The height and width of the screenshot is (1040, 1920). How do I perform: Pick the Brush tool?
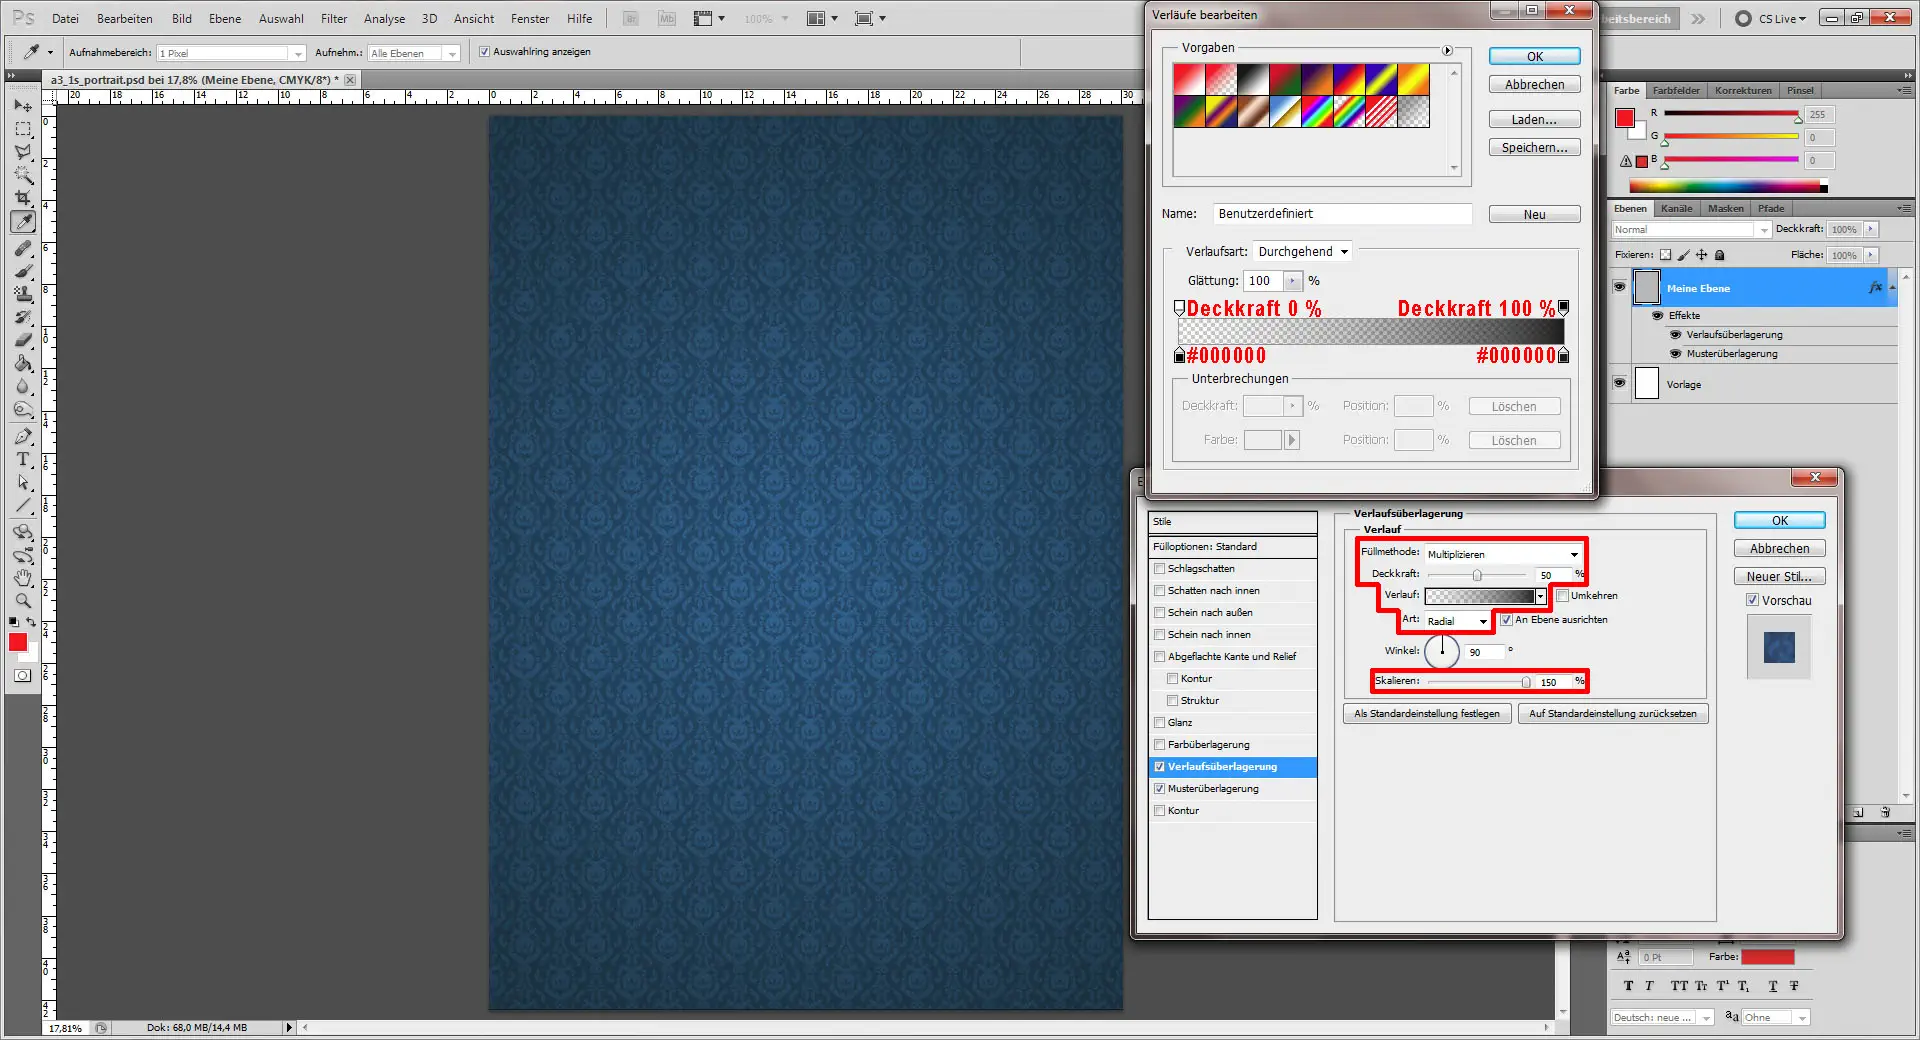pos(22,270)
